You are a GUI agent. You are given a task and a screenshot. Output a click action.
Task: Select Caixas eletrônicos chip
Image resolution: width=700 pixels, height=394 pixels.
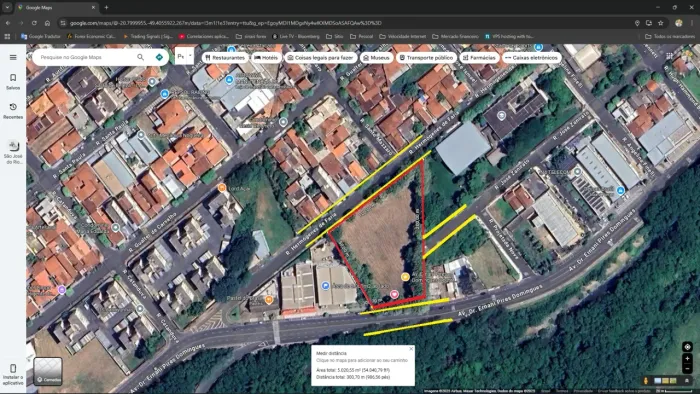[531, 58]
